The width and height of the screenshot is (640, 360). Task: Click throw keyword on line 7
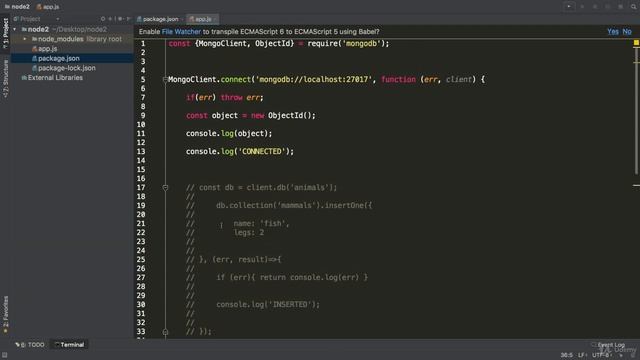point(231,98)
